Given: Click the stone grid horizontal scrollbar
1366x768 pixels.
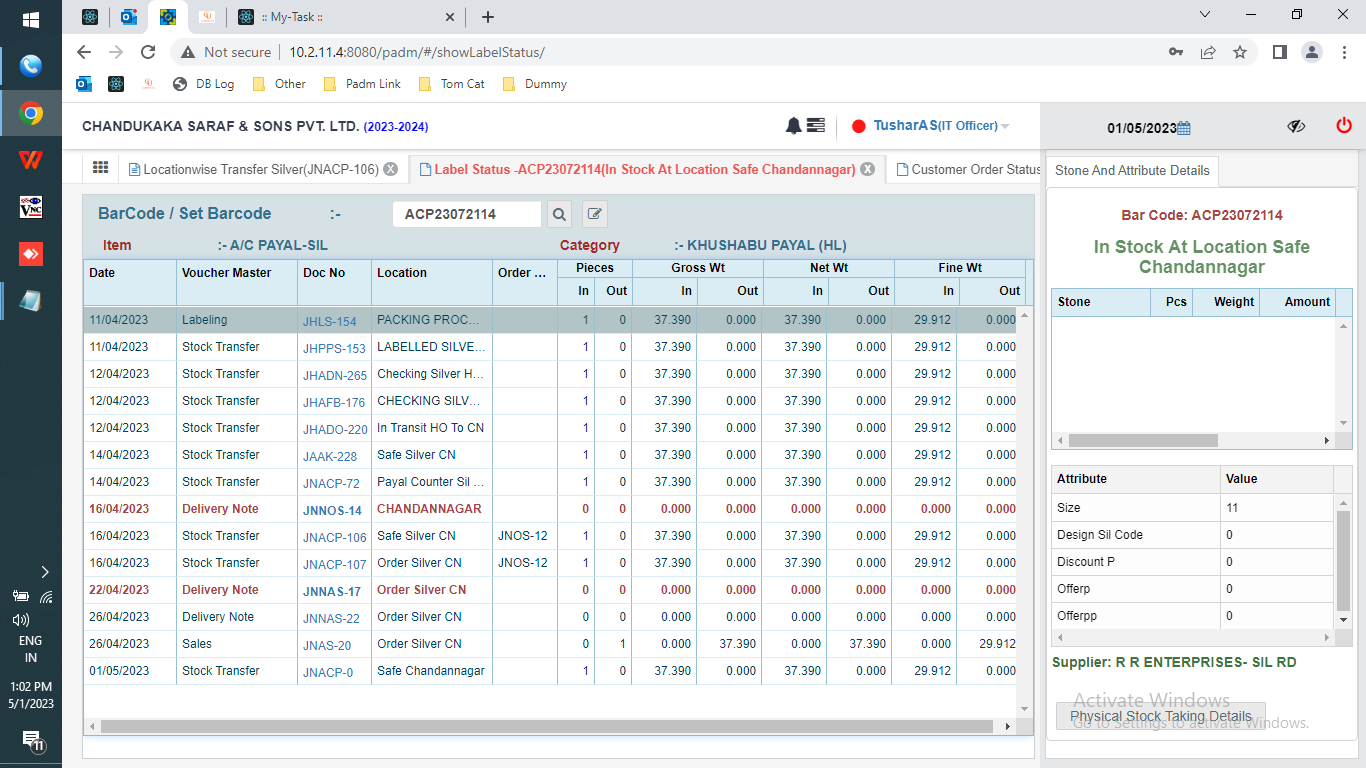Looking at the screenshot, I should pos(1143,440).
